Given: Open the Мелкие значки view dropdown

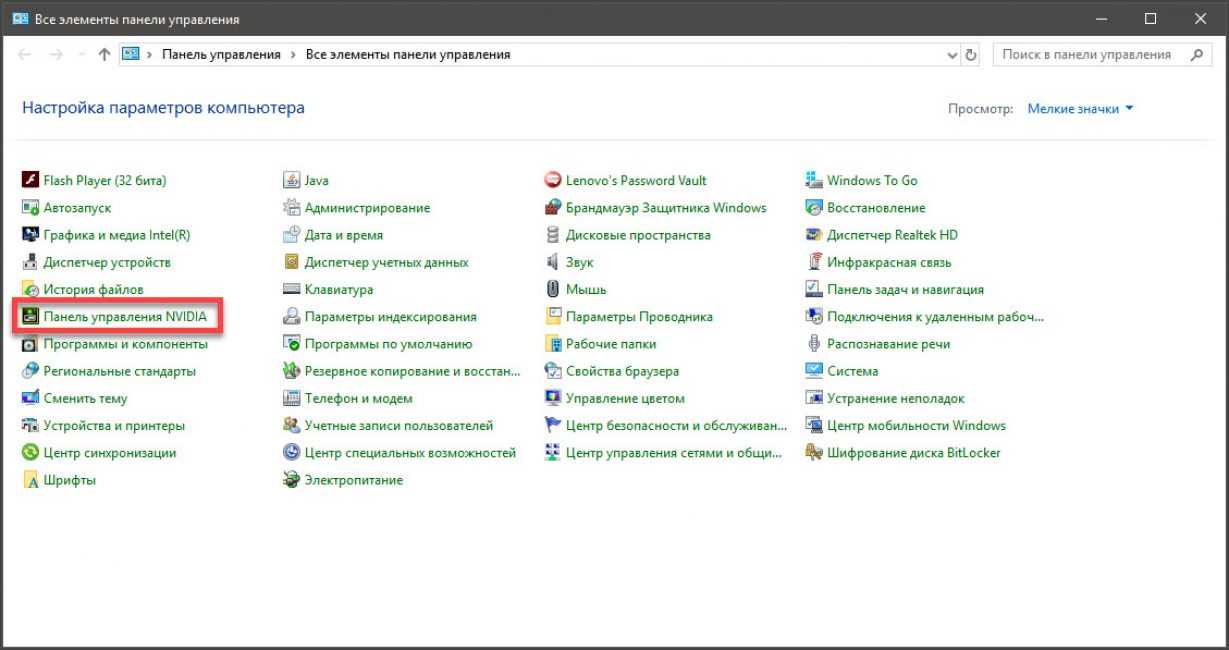Looking at the screenshot, I should 1080,109.
